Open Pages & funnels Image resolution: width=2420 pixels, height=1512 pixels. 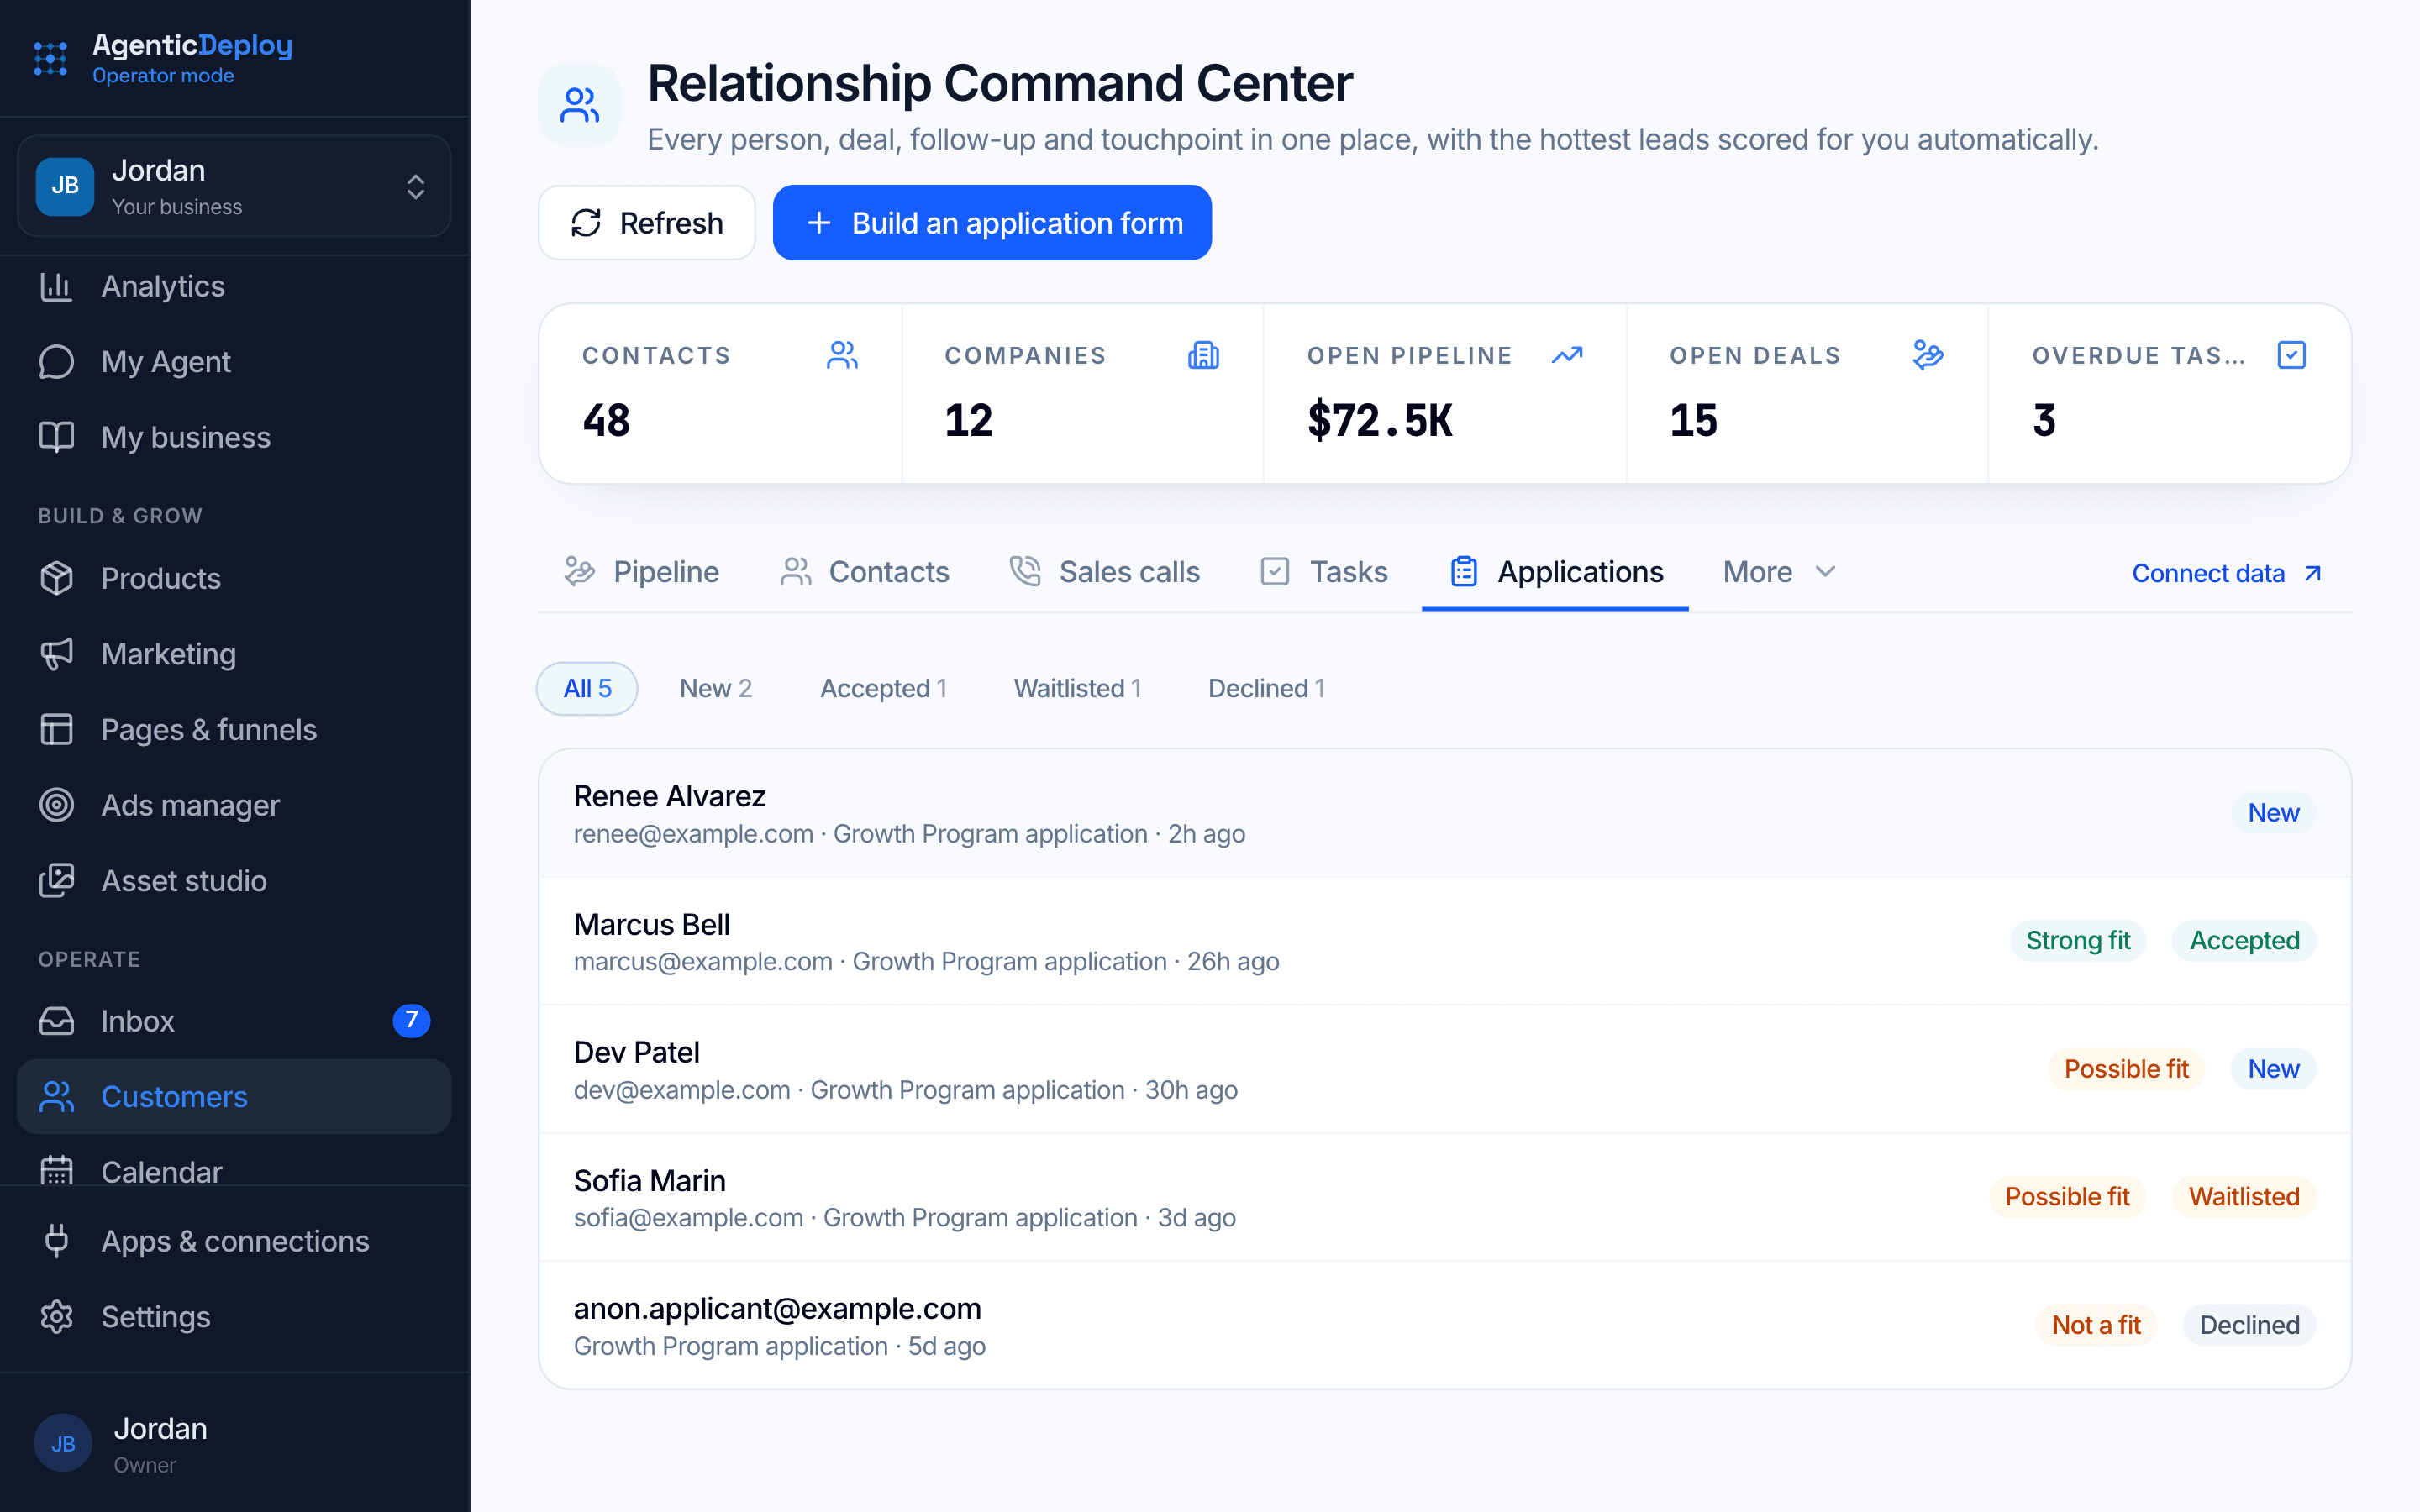point(234,729)
